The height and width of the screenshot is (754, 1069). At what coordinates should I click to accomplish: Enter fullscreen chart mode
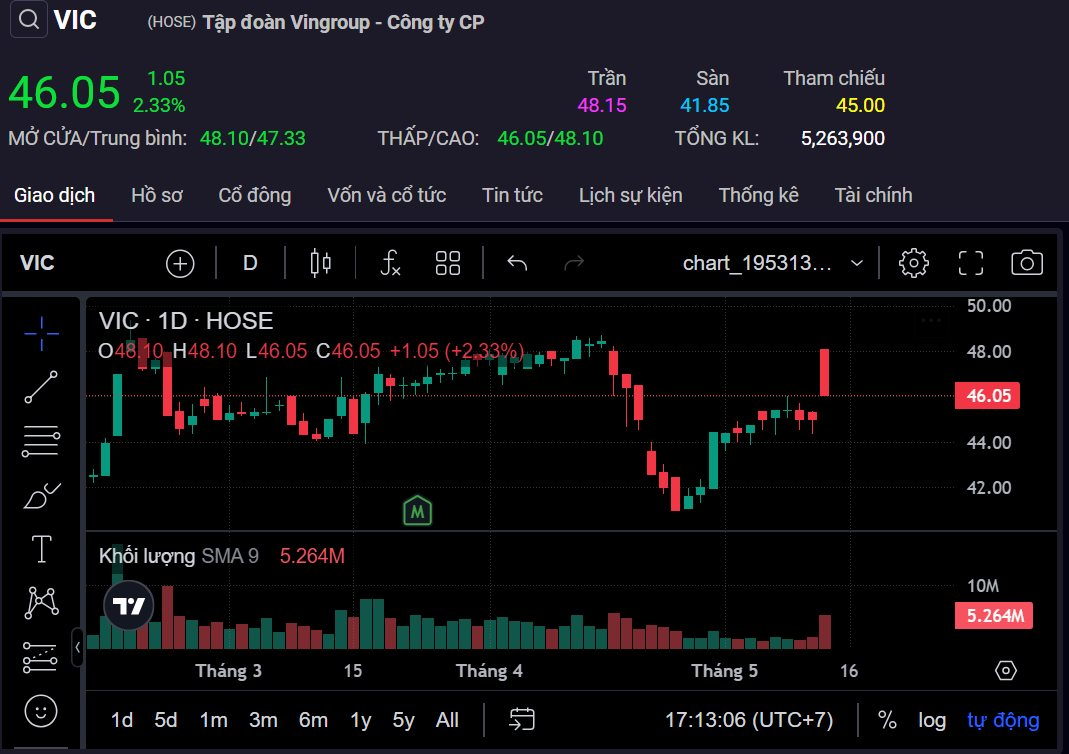tap(971, 263)
